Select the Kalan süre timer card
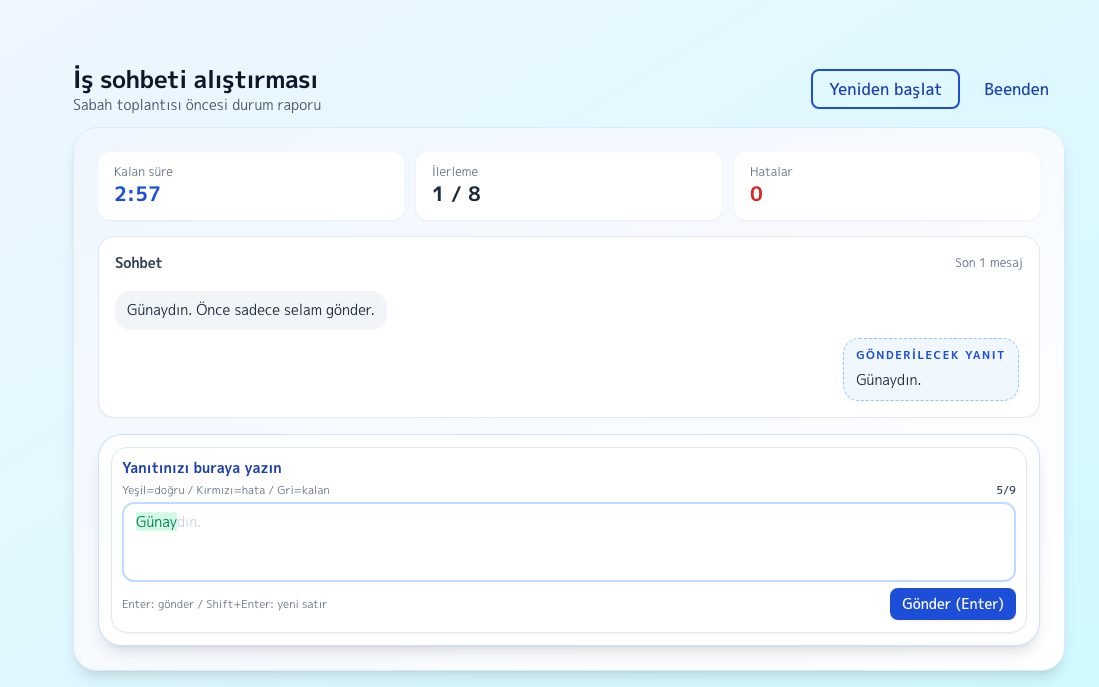The height and width of the screenshot is (687, 1099). pyautogui.click(x=251, y=186)
